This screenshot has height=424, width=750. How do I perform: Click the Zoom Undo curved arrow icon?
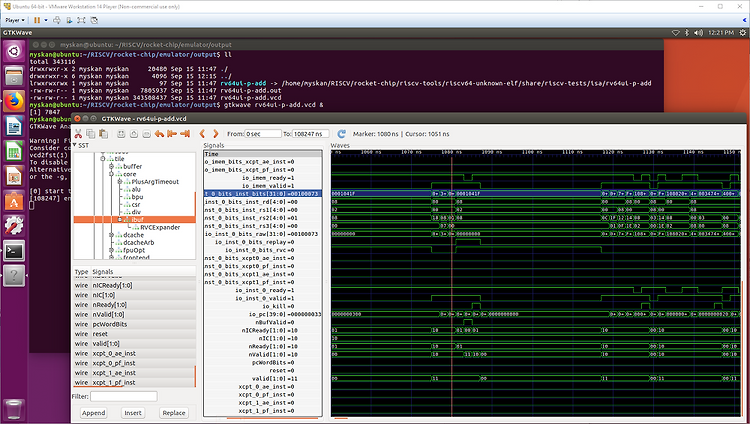159,134
